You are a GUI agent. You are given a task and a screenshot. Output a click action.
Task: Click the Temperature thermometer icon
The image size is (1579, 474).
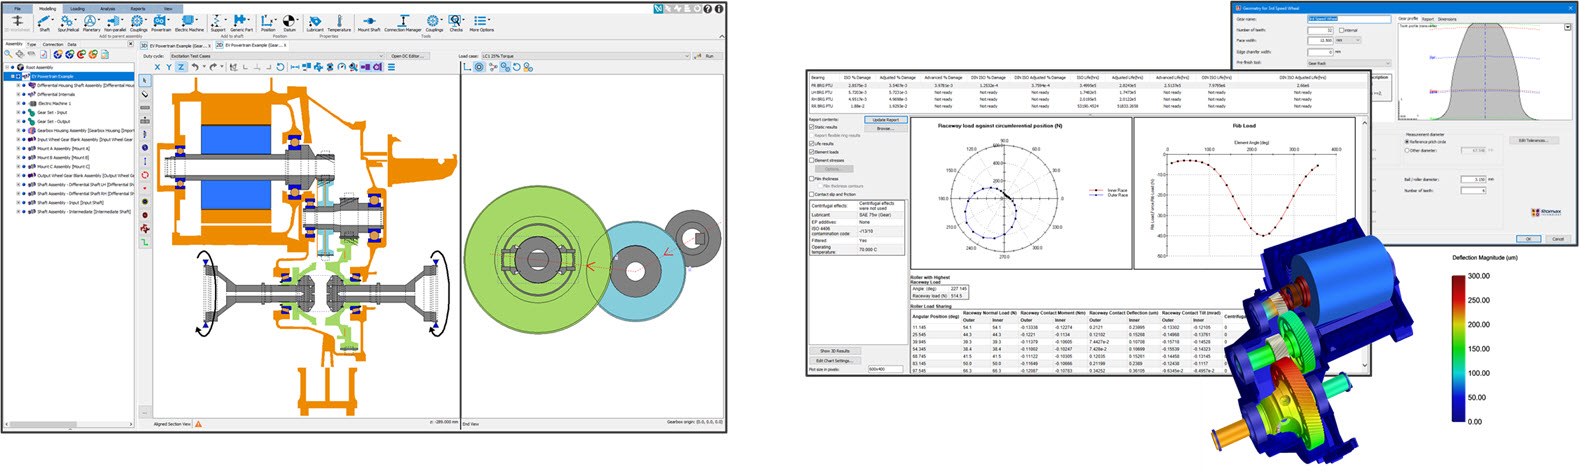coord(339,22)
